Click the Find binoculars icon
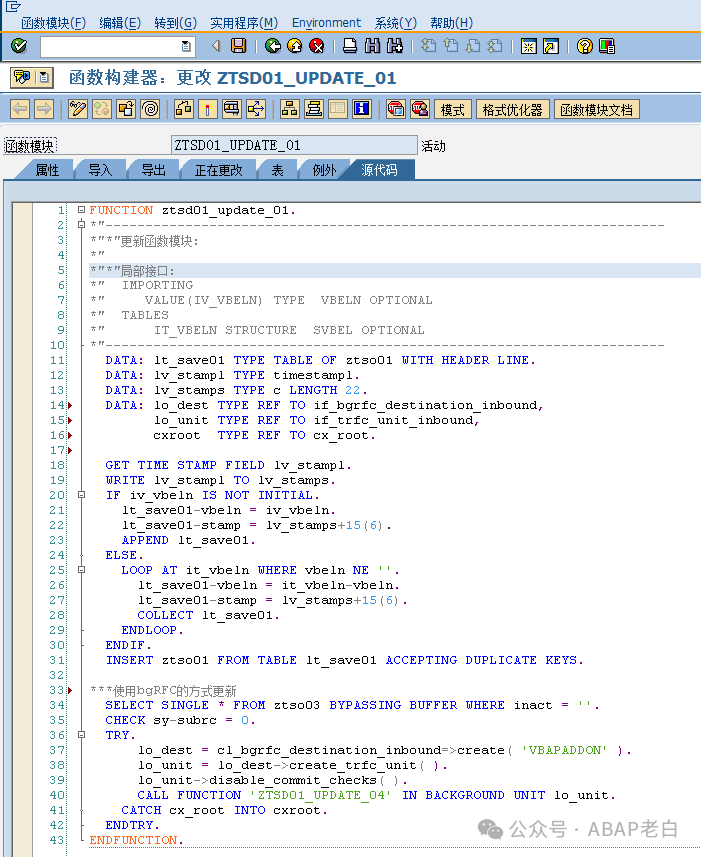 372,46
